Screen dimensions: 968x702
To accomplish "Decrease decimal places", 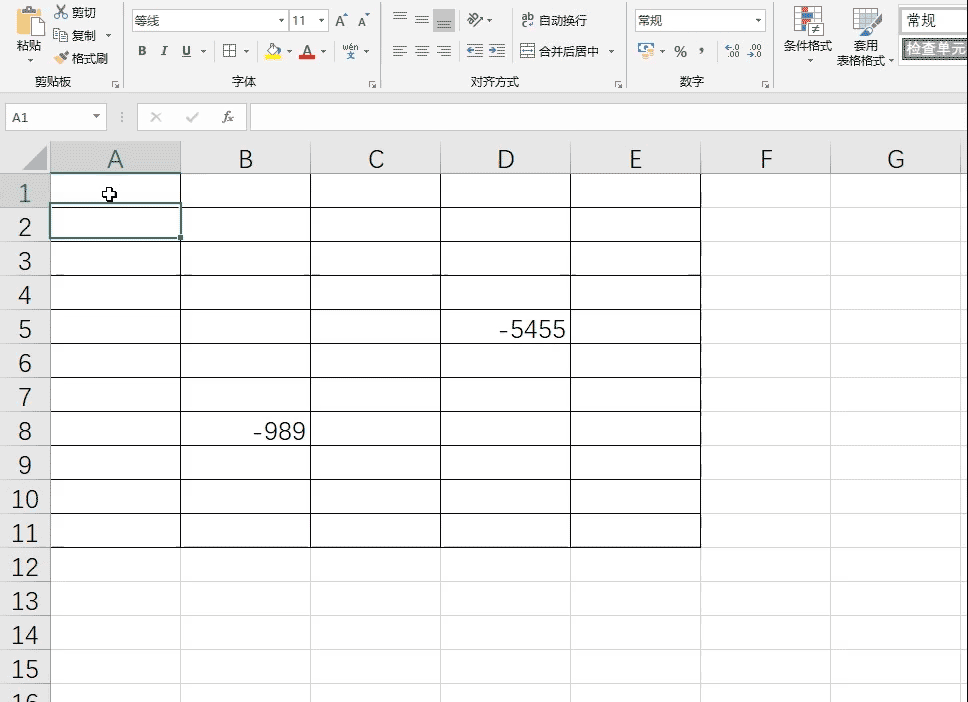I will (x=754, y=51).
